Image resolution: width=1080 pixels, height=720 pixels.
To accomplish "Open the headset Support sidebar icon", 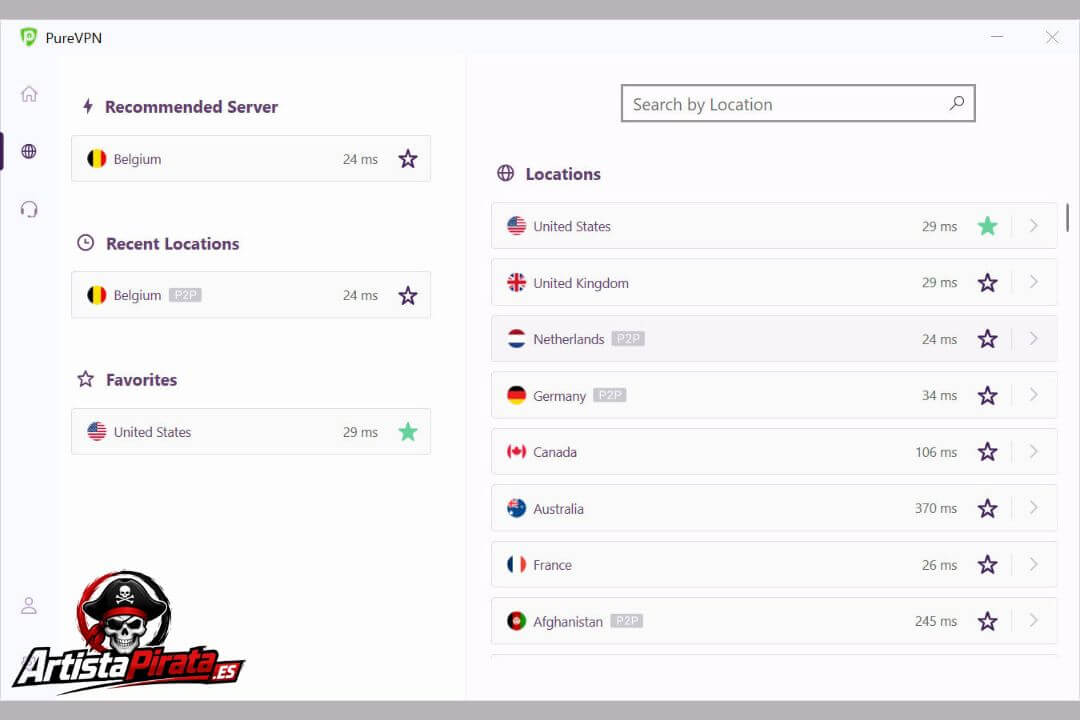I will click(29, 209).
